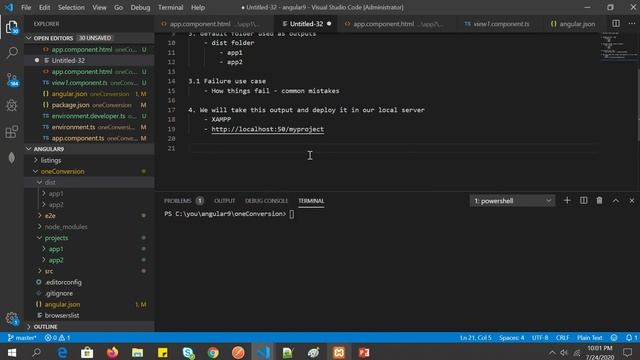This screenshot has height=360, width=640.
Task: Open the Source Control view
Action: pos(12,79)
